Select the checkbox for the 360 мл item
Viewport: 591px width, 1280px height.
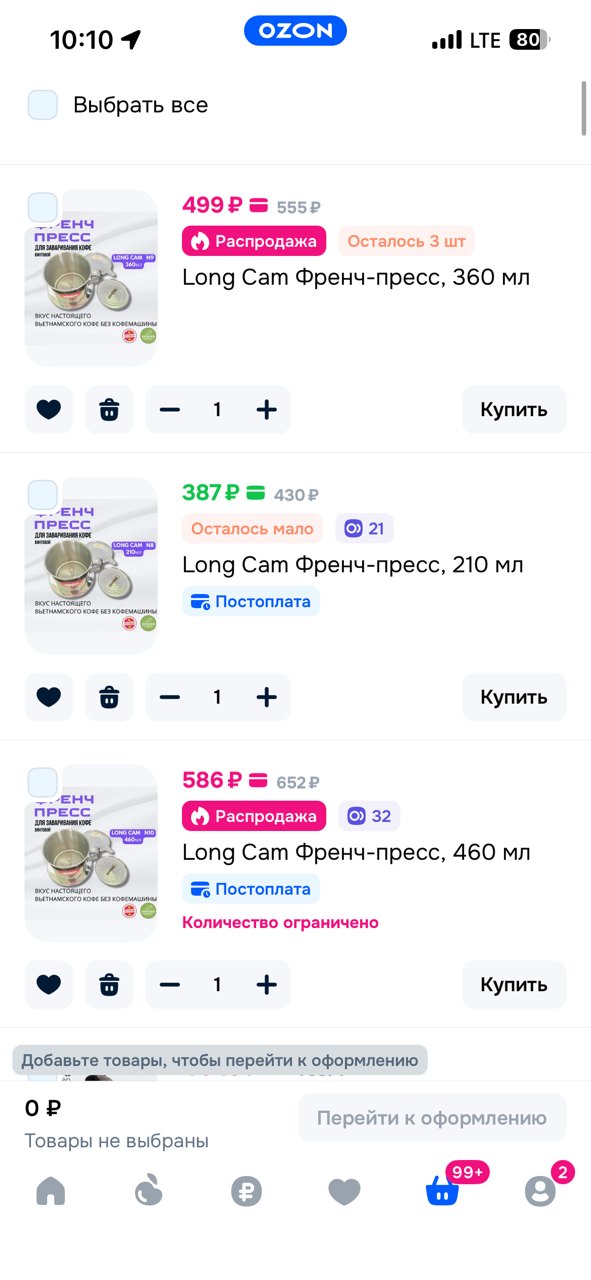(x=42, y=206)
